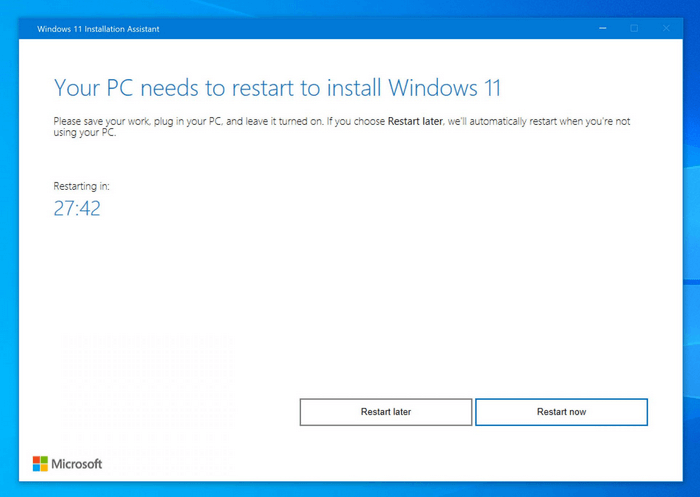Click the 27:42 countdown timer

pyautogui.click(x=77, y=209)
